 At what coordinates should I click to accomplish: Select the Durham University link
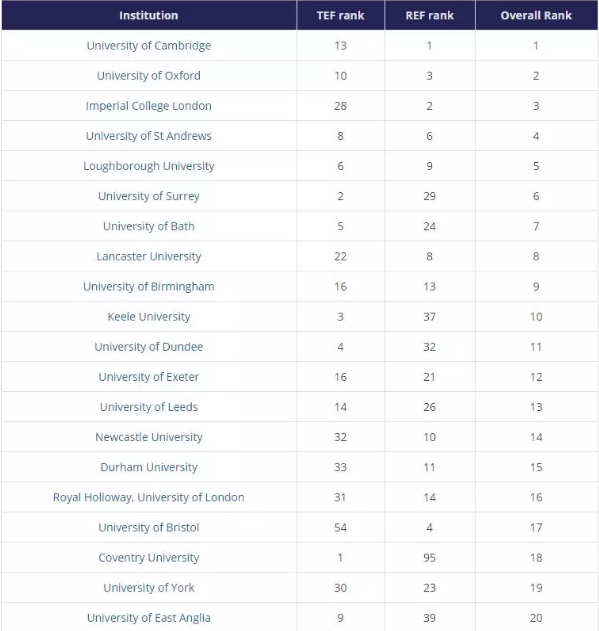click(149, 467)
